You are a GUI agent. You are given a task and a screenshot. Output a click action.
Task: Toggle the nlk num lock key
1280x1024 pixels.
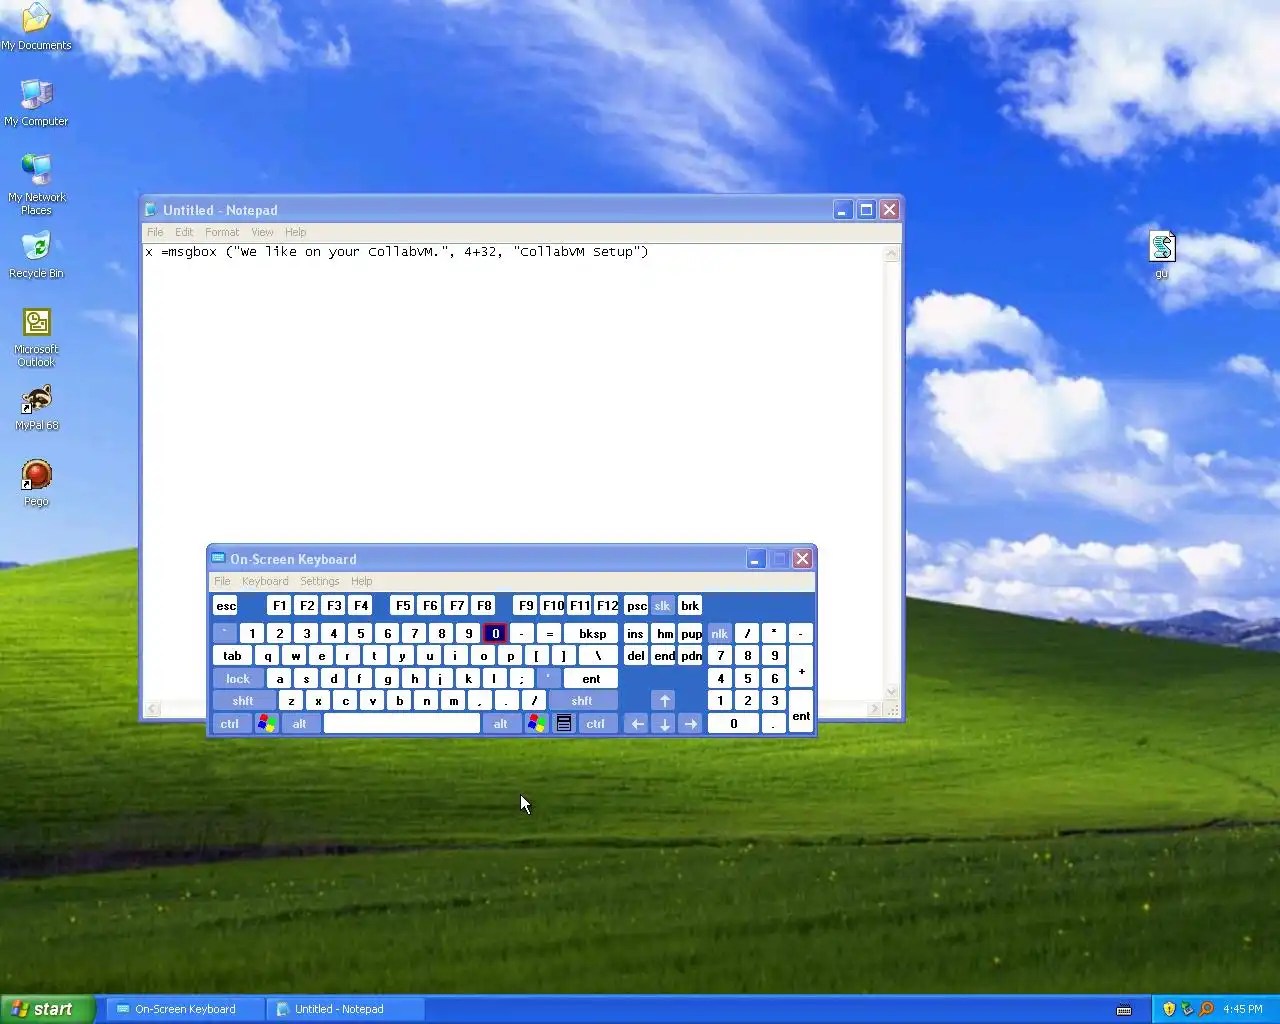[x=719, y=633]
